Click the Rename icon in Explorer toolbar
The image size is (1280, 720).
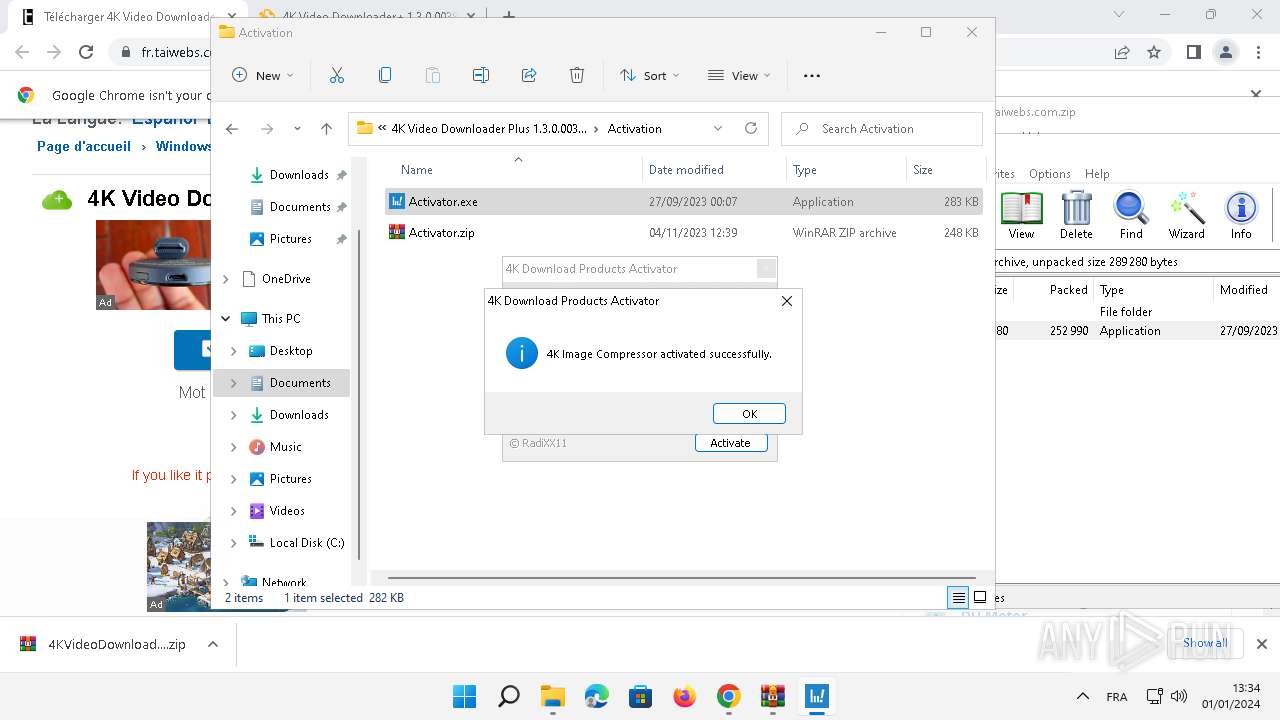coord(481,75)
